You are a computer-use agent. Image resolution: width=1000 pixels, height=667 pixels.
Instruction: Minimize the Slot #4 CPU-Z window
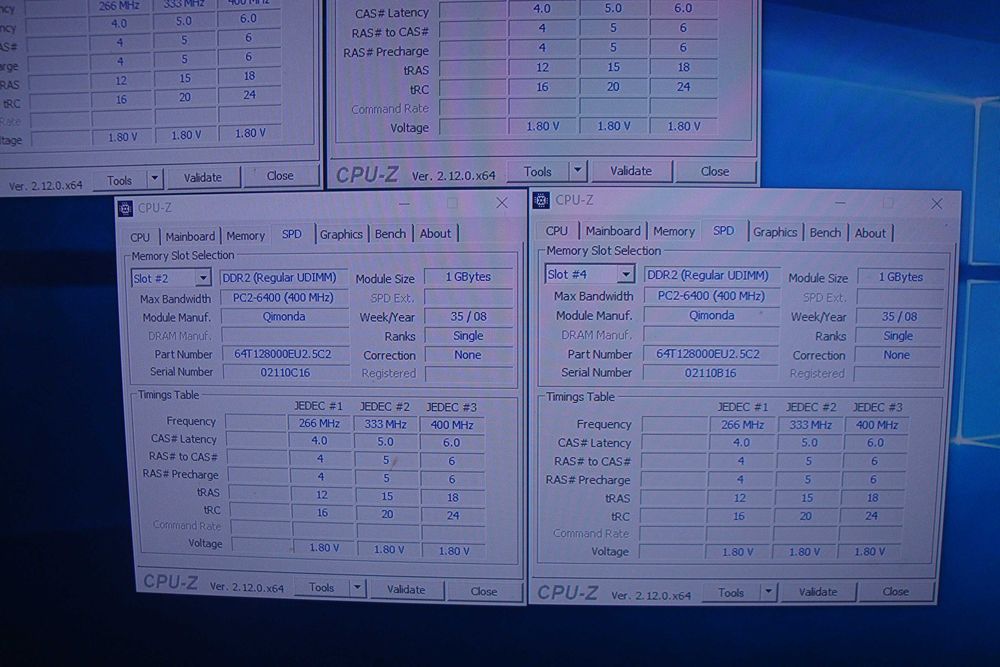840,203
